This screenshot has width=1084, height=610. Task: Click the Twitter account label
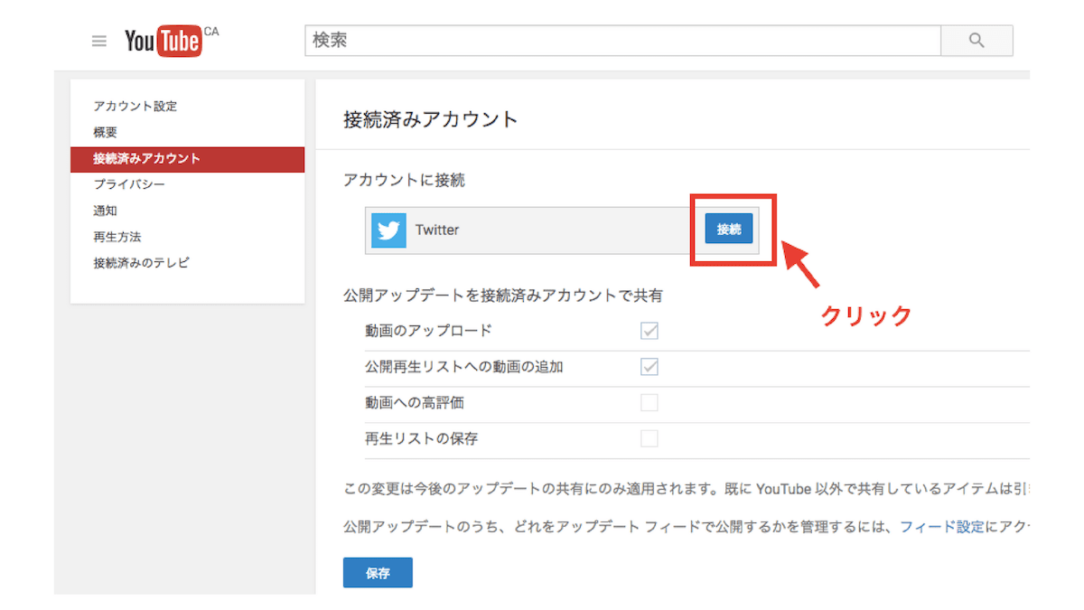(x=437, y=230)
